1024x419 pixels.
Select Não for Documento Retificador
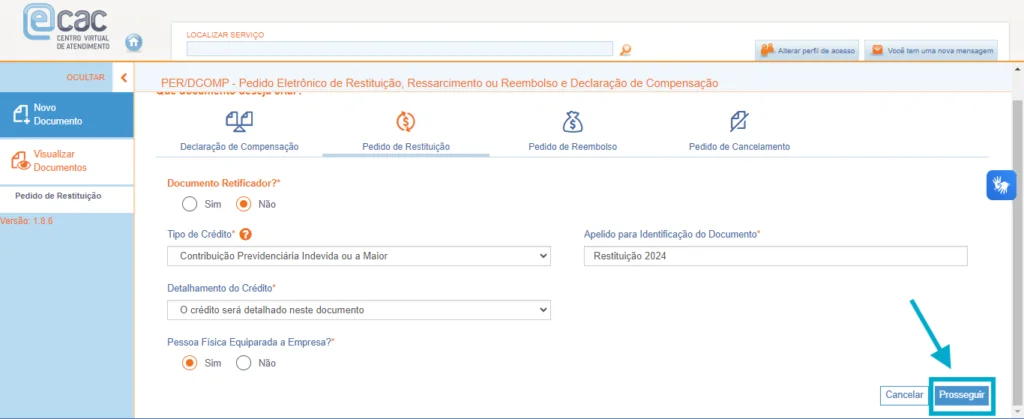tap(243, 204)
